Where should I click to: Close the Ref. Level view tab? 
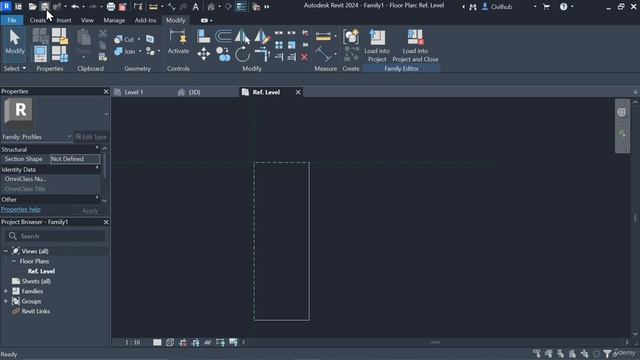(x=298, y=92)
